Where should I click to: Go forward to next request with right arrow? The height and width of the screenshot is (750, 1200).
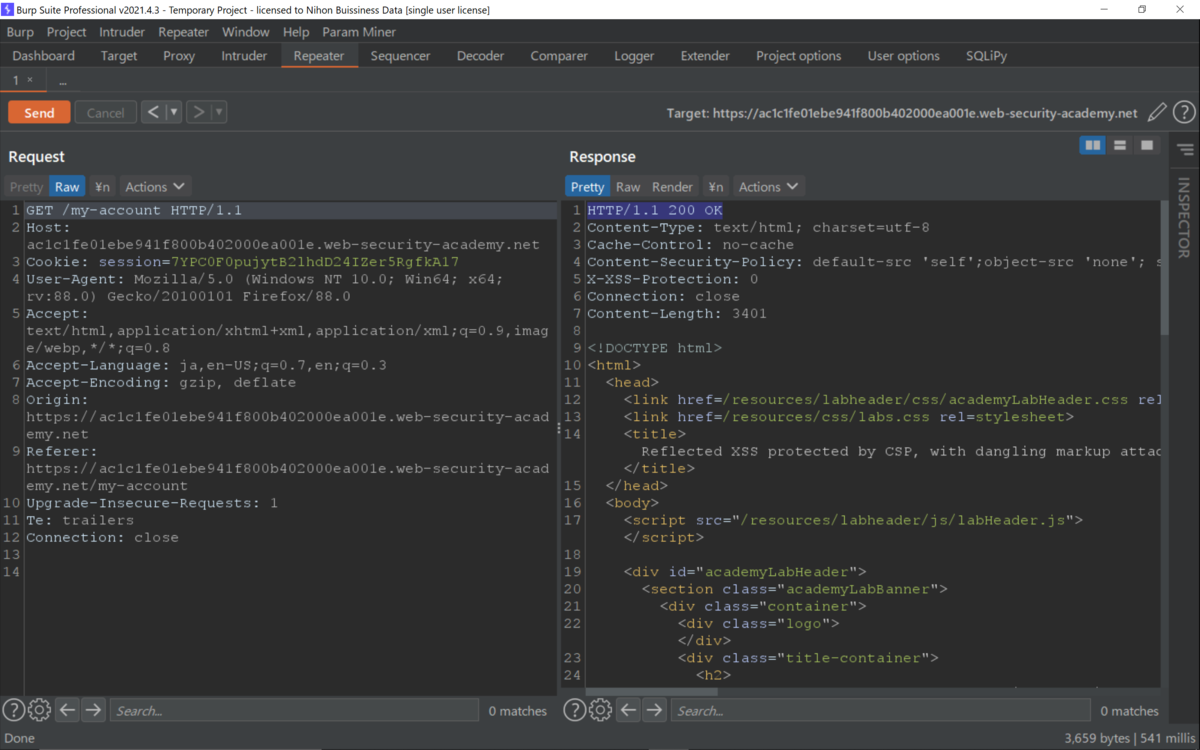click(198, 112)
